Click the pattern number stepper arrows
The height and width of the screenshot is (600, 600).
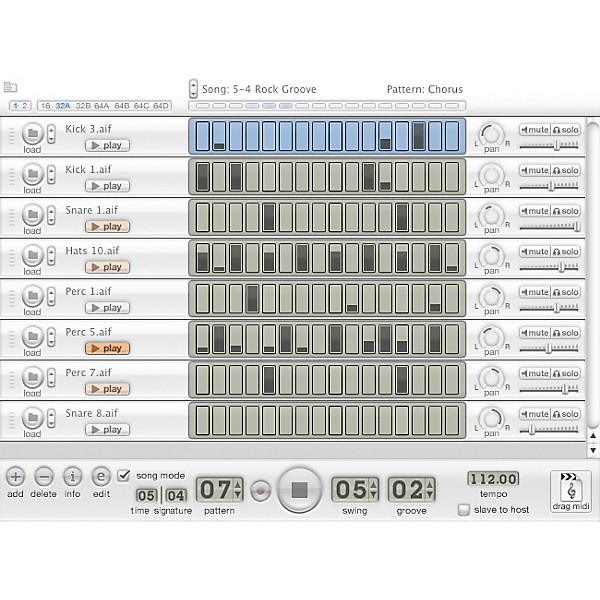coord(238,490)
